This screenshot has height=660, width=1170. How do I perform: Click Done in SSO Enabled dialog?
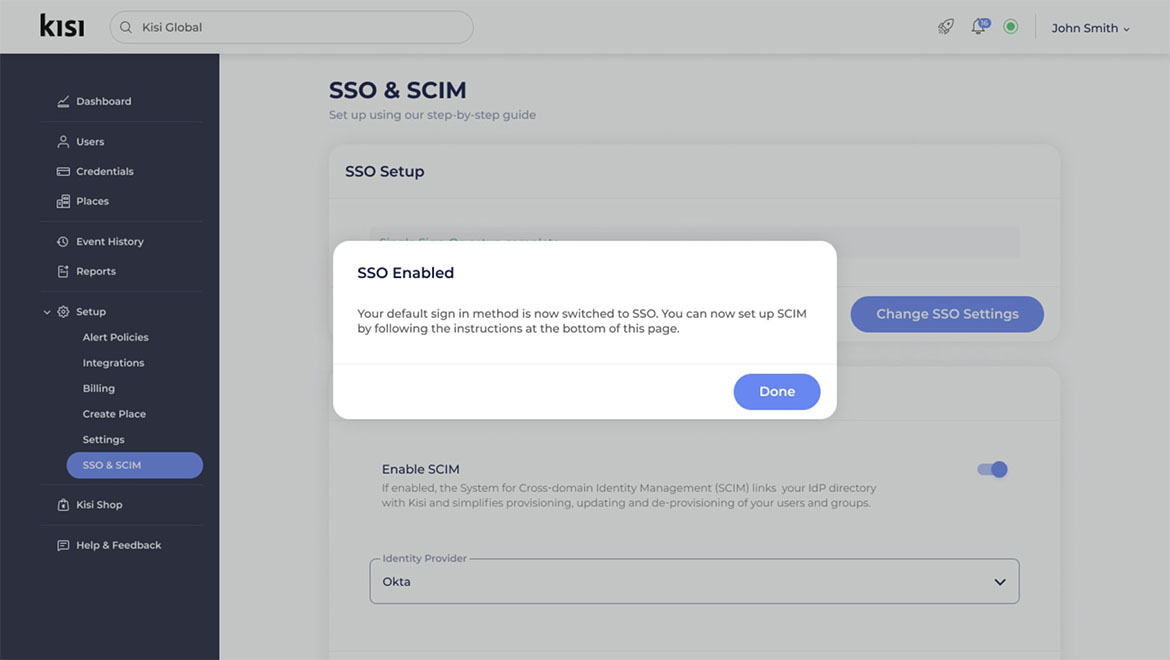[x=777, y=392]
